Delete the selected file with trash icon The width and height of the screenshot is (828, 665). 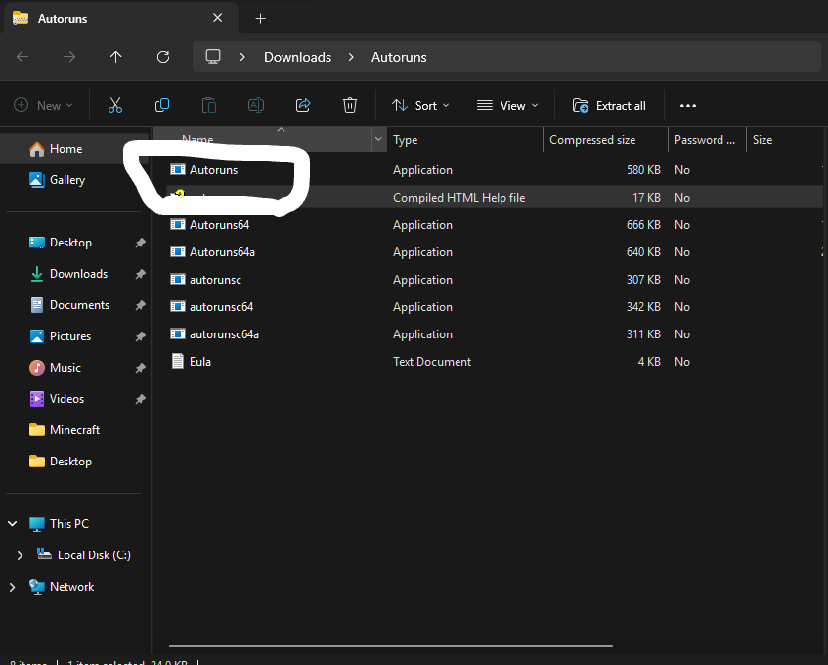point(350,106)
